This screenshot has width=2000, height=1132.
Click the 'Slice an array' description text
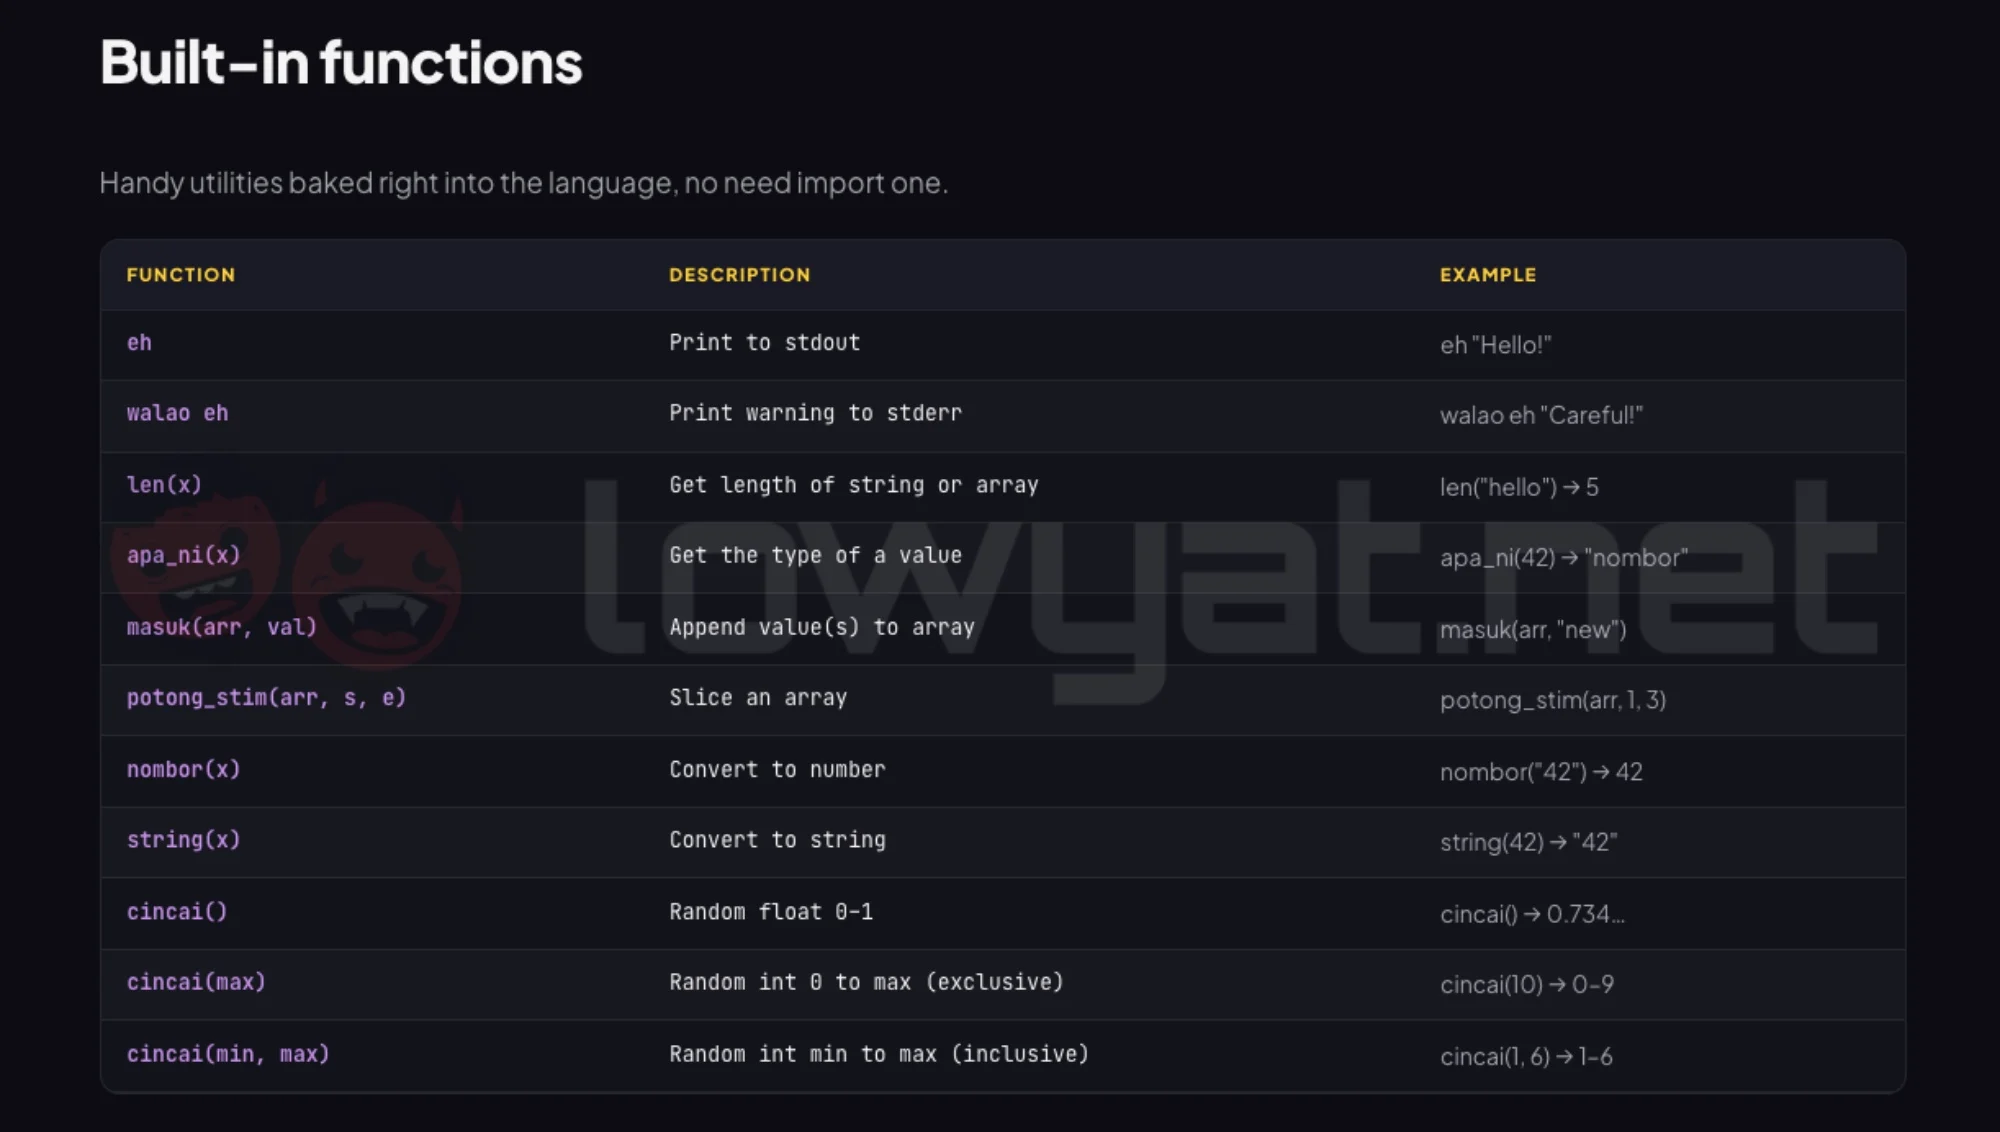[x=758, y=698]
